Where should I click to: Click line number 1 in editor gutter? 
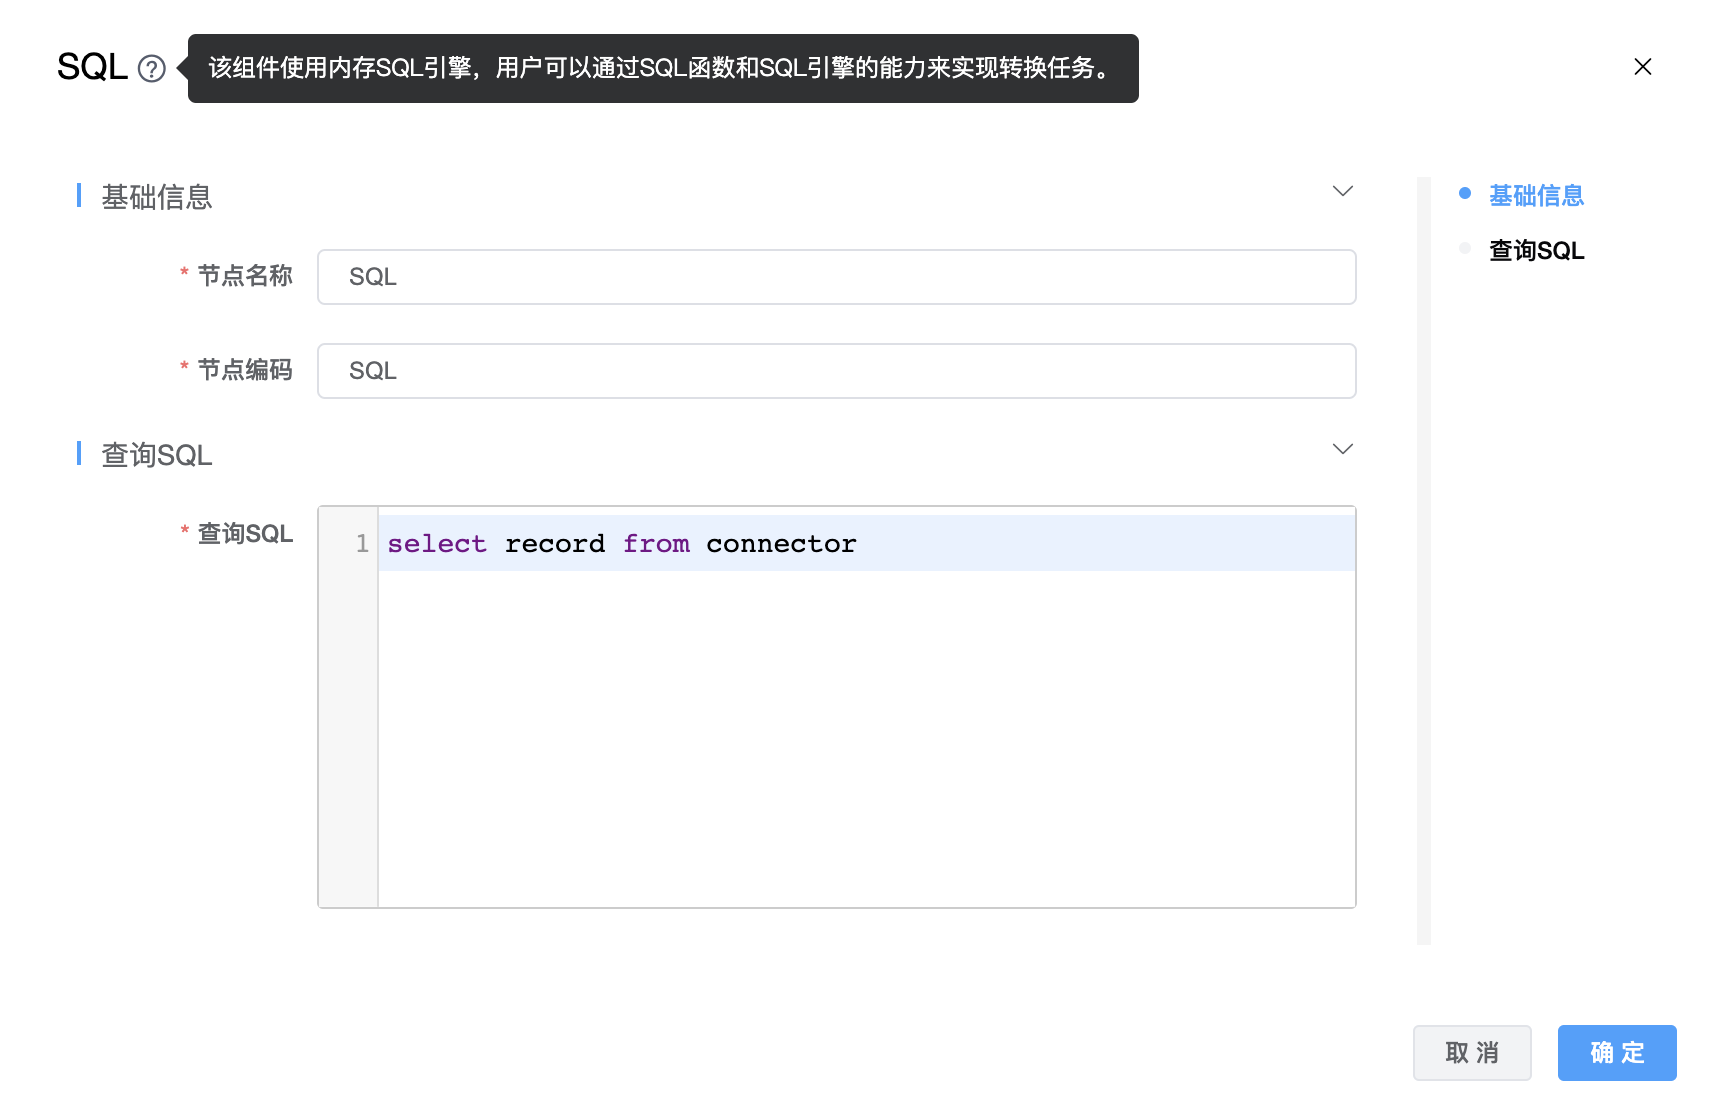361,544
